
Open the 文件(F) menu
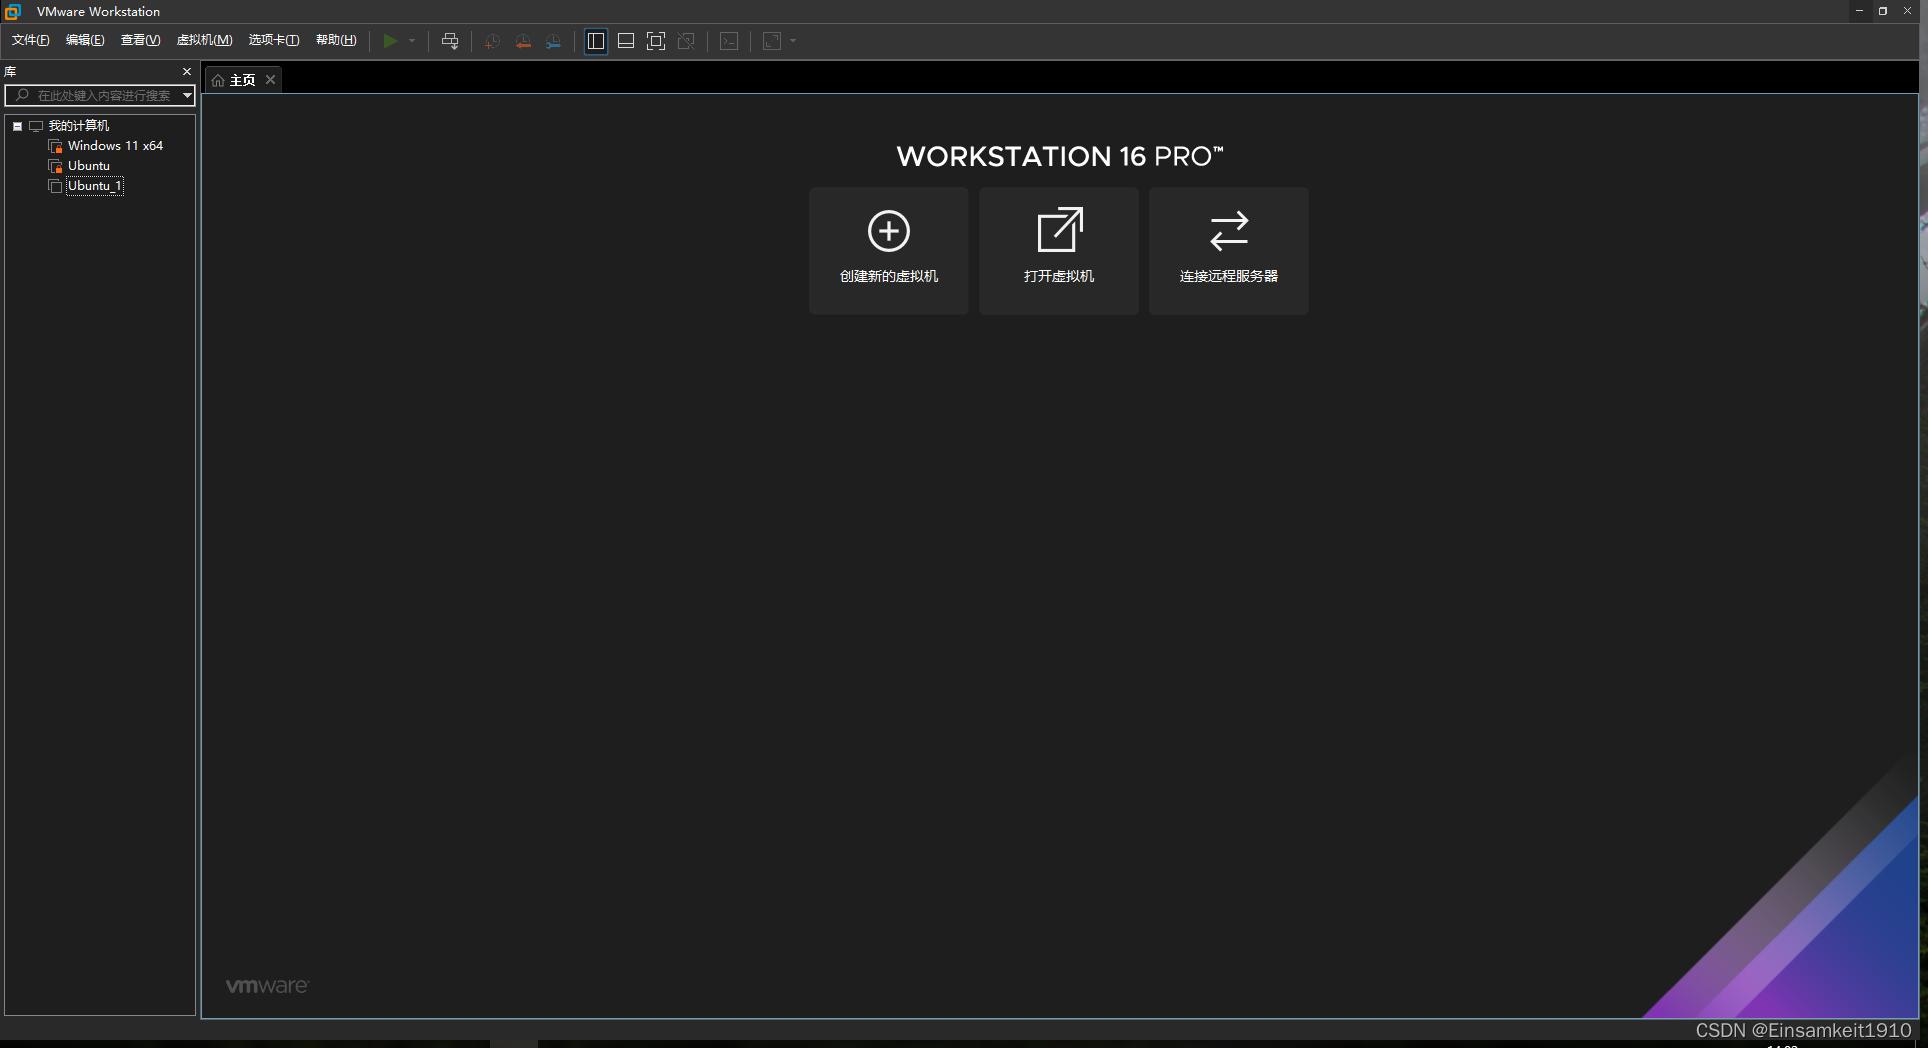pos(31,40)
